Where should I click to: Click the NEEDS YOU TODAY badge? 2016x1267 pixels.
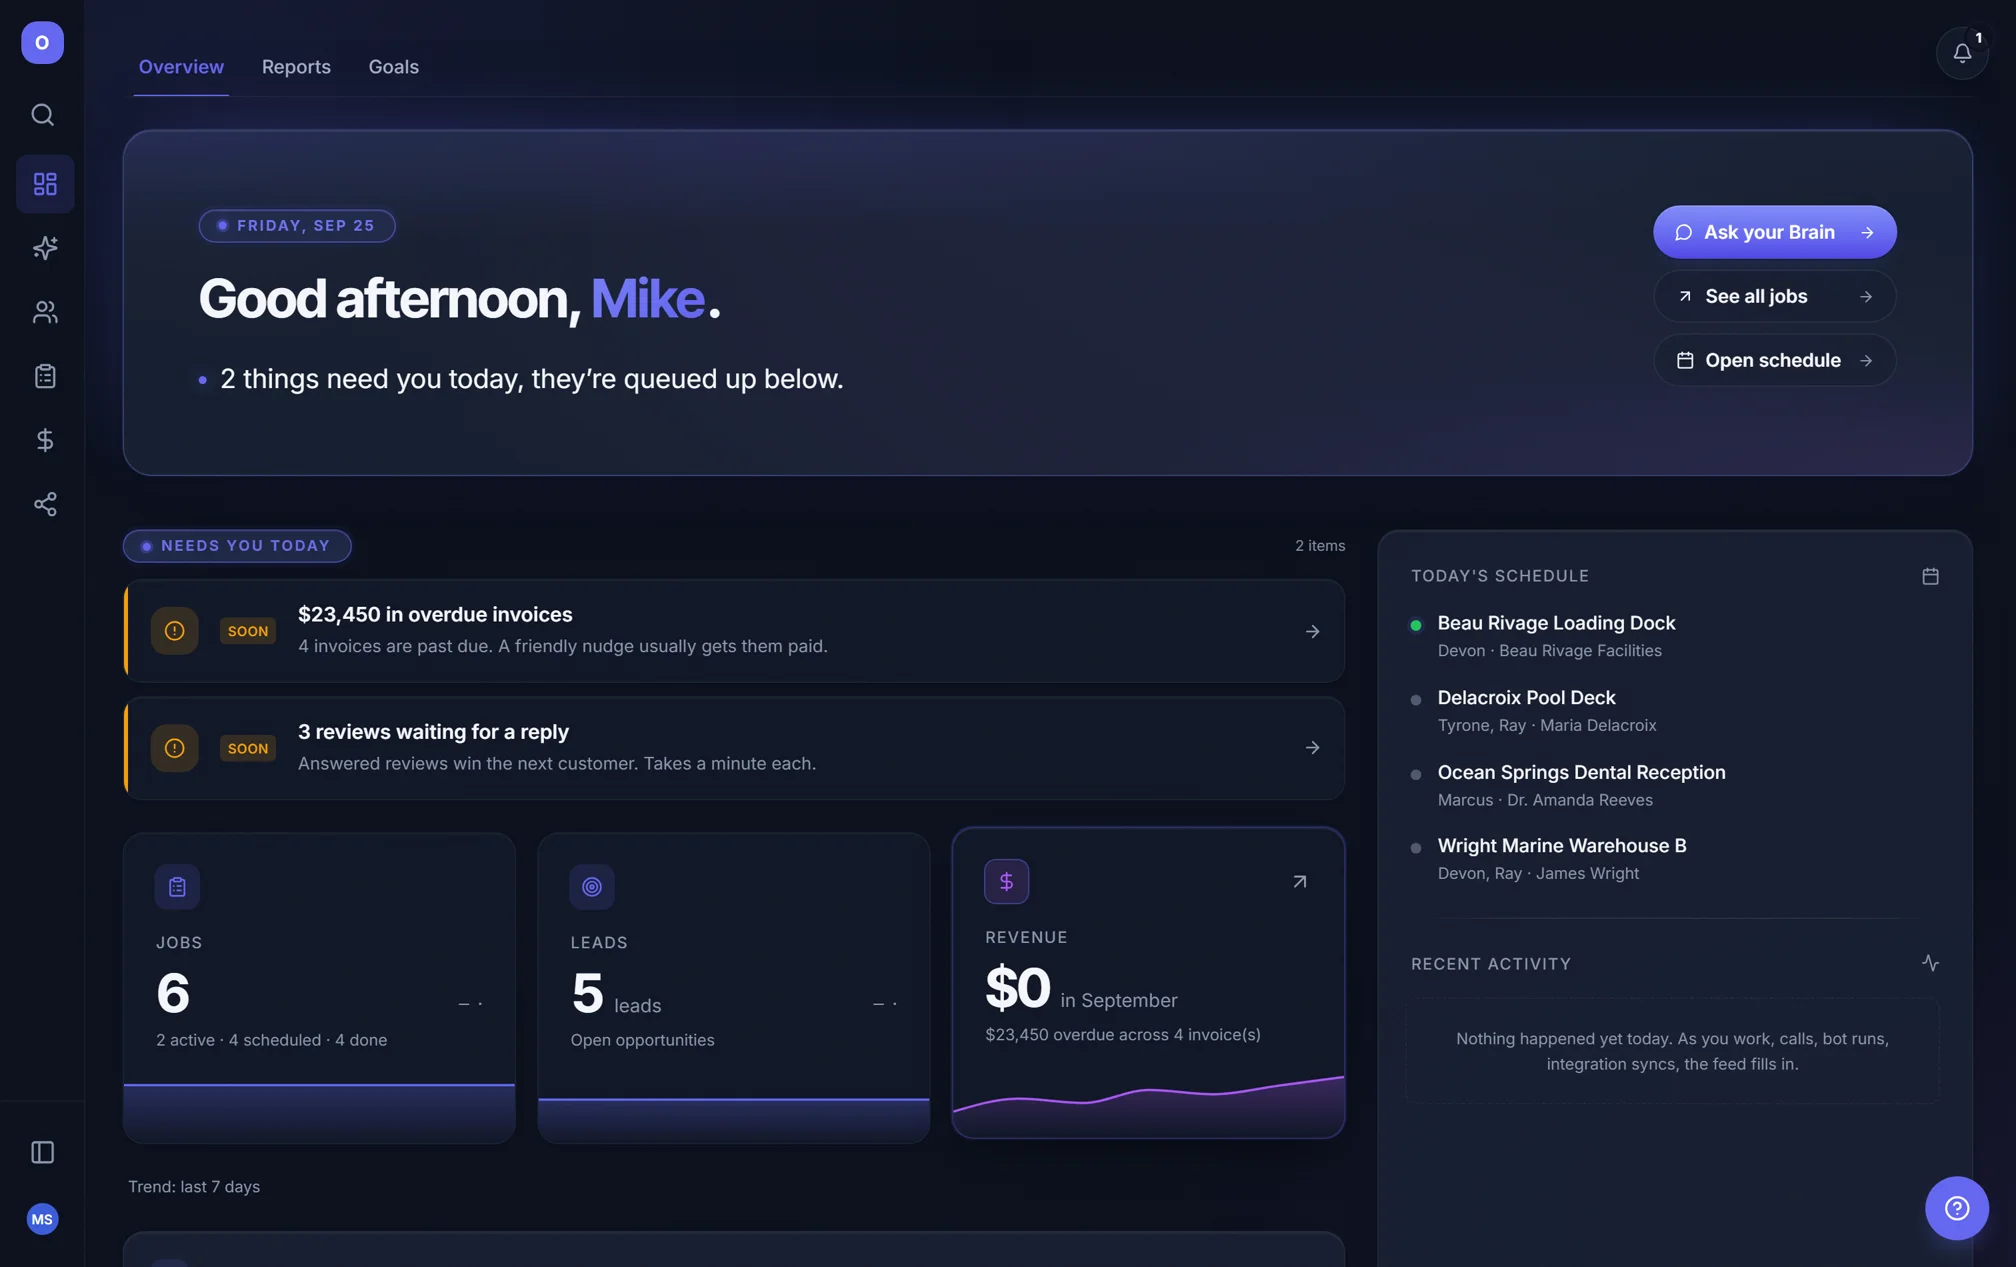tap(237, 546)
